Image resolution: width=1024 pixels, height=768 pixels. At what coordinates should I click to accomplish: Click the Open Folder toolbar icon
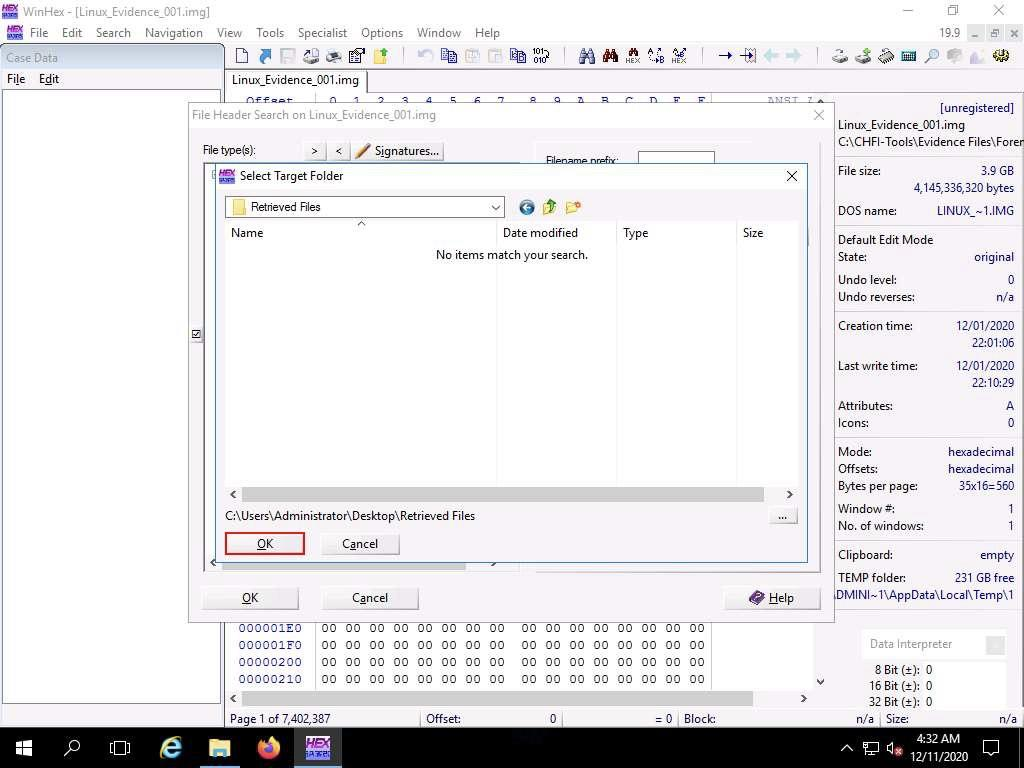381,56
